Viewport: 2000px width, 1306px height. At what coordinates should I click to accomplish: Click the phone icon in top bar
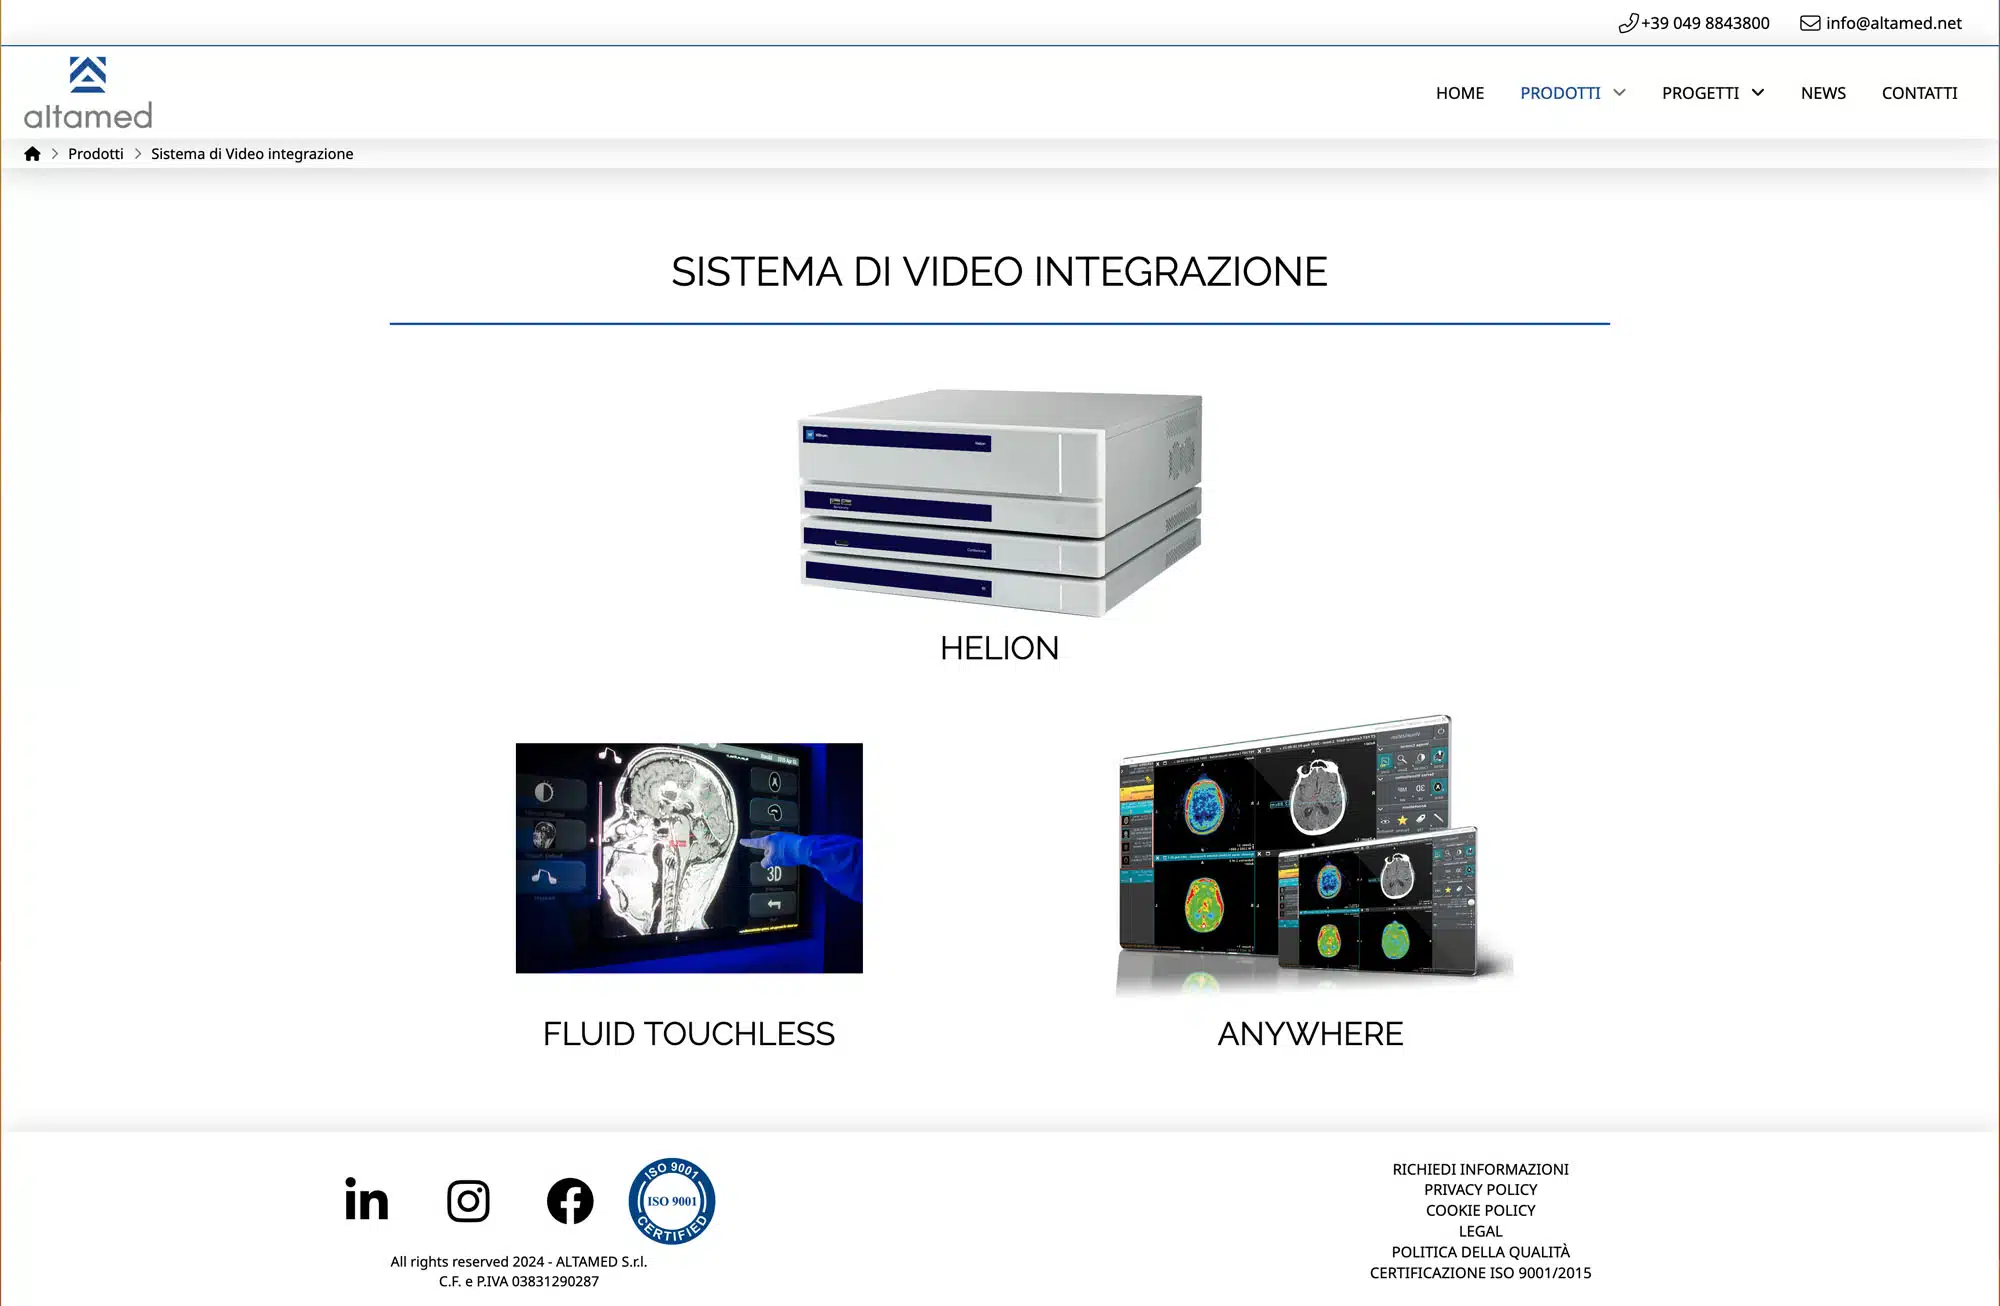click(x=1628, y=23)
